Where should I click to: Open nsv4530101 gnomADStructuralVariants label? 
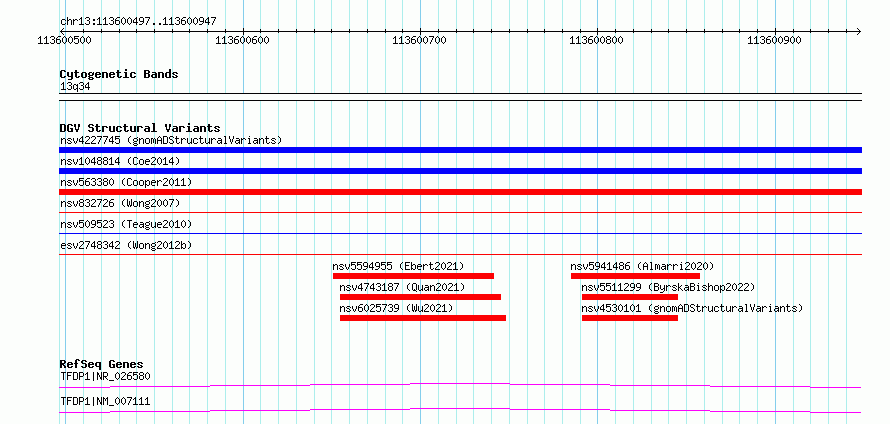692,308
